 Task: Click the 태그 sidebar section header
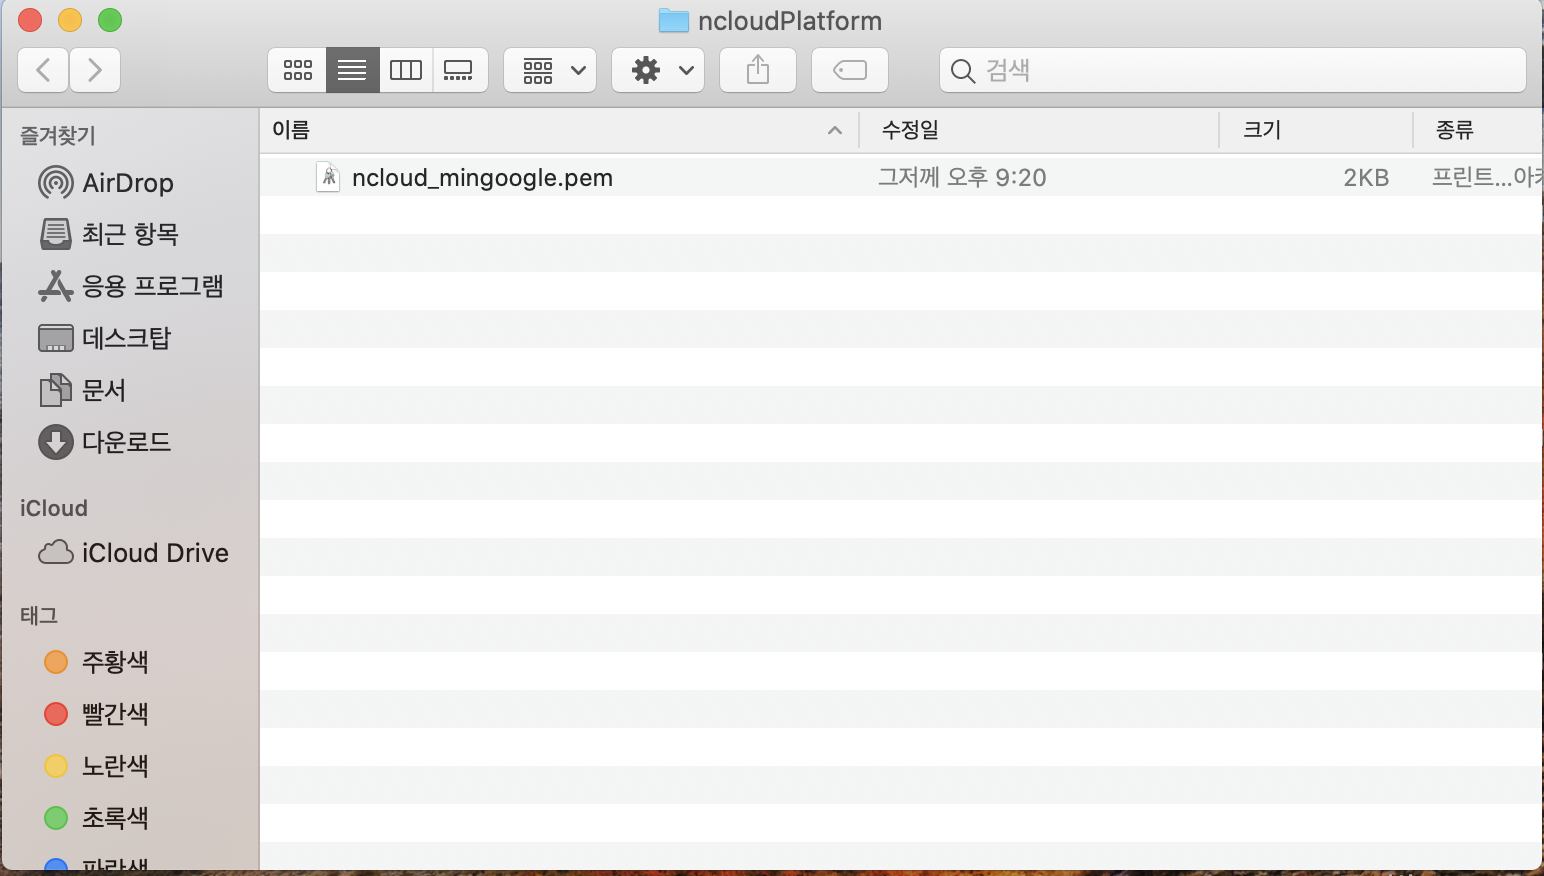pos(39,616)
